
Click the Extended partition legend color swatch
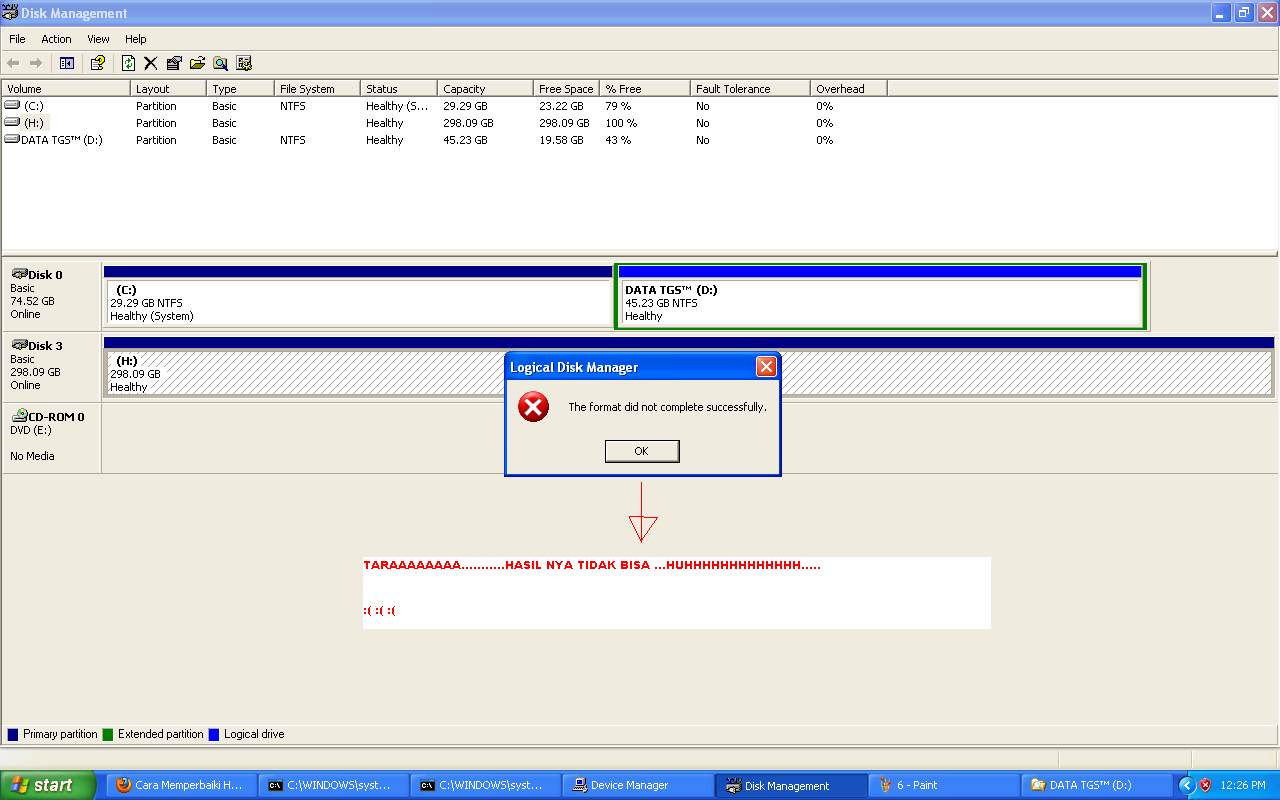coord(109,734)
